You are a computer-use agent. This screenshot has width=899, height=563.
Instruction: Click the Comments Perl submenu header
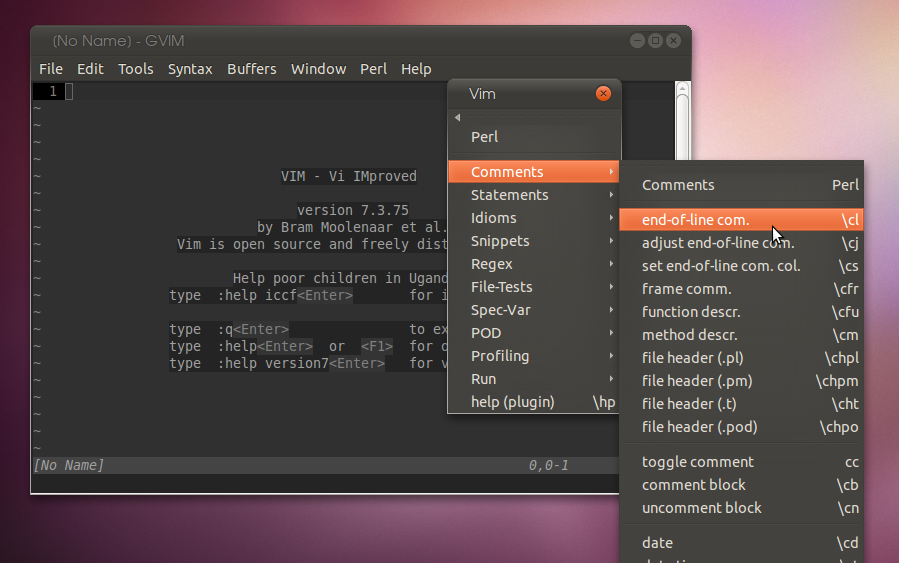(x=741, y=185)
